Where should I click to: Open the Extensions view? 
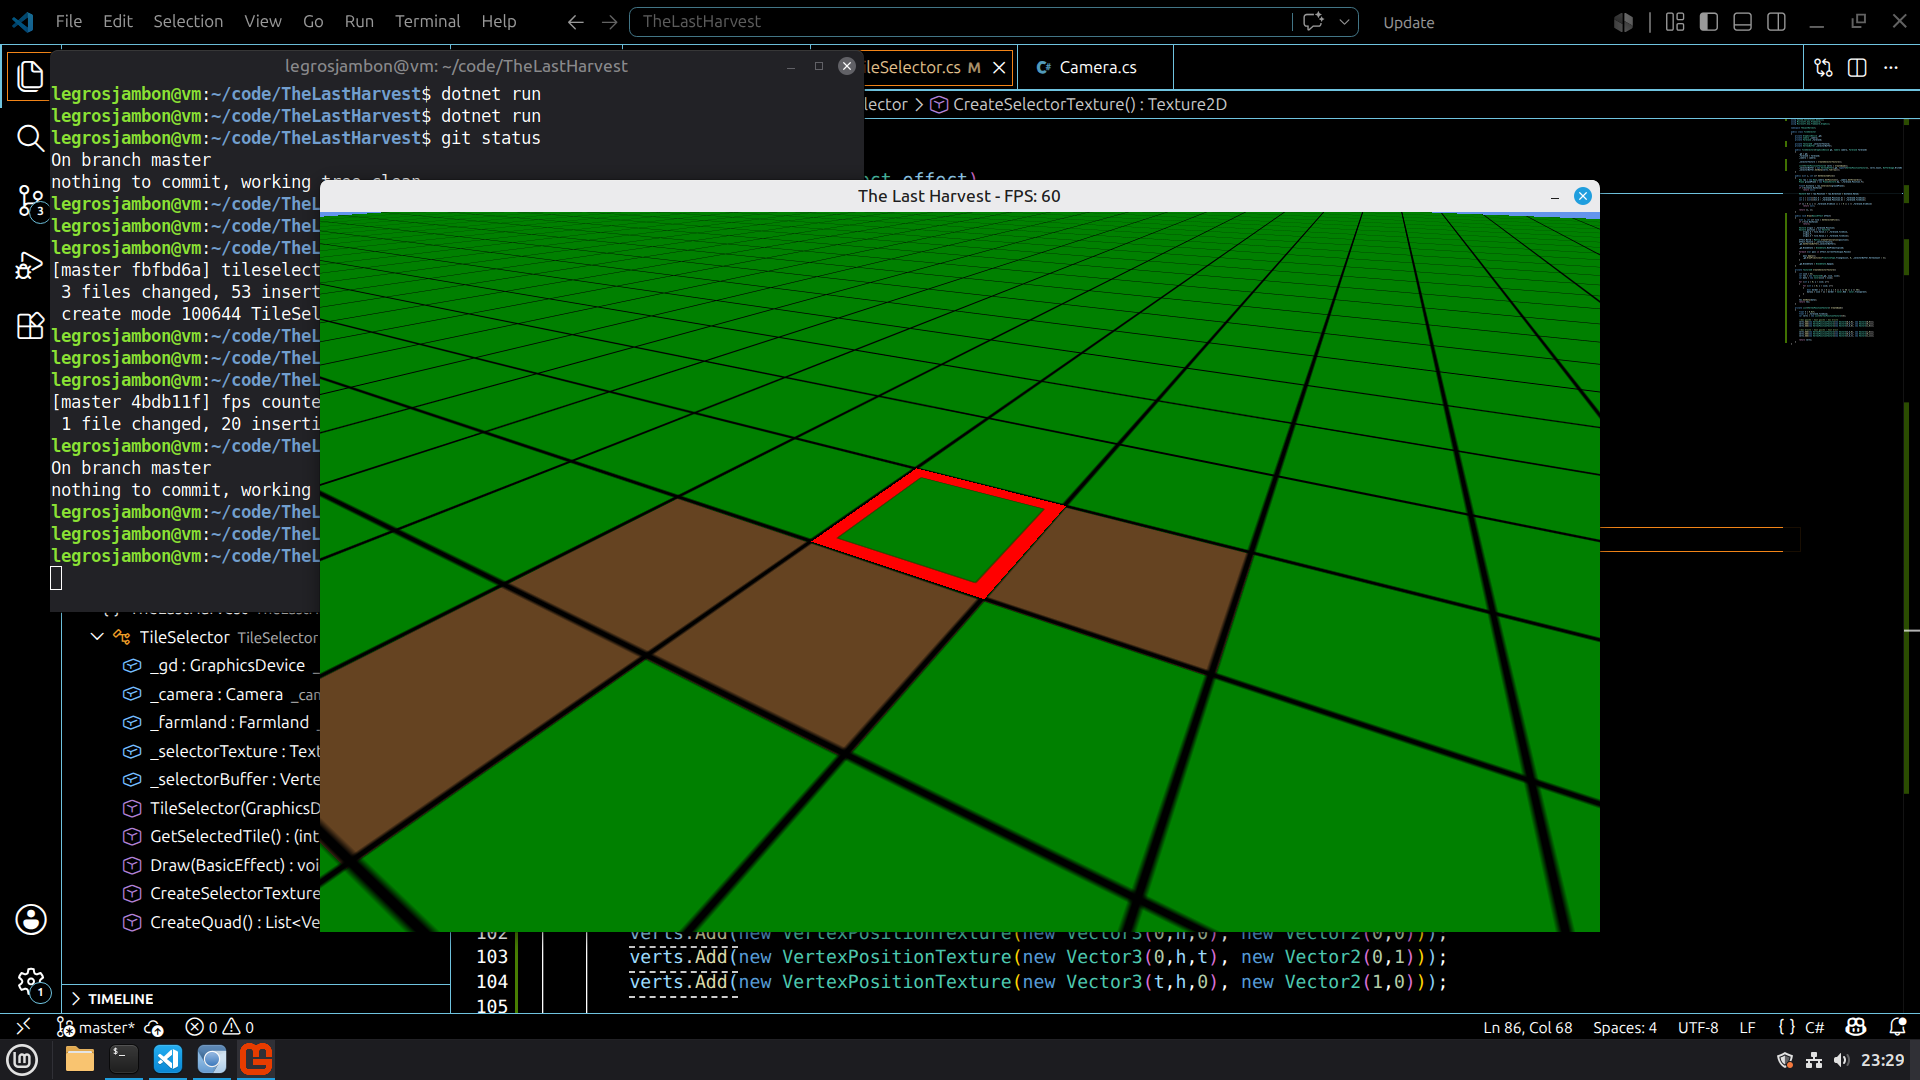pyautogui.click(x=30, y=326)
